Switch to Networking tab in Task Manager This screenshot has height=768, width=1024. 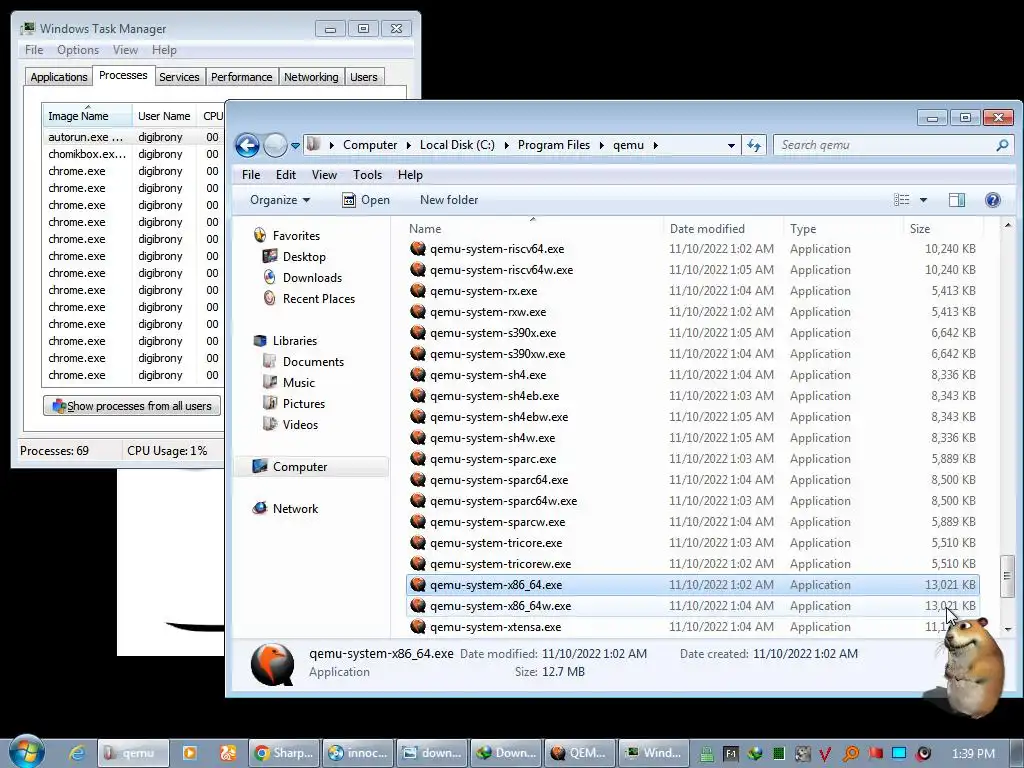point(311,77)
